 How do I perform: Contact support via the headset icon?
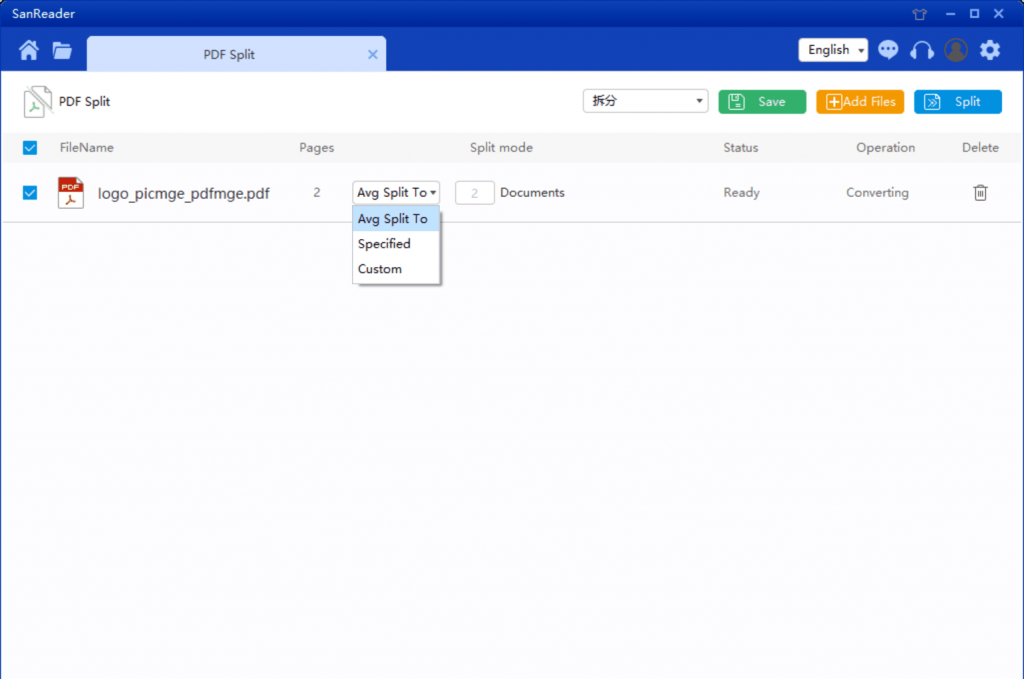click(x=921, y=50)
